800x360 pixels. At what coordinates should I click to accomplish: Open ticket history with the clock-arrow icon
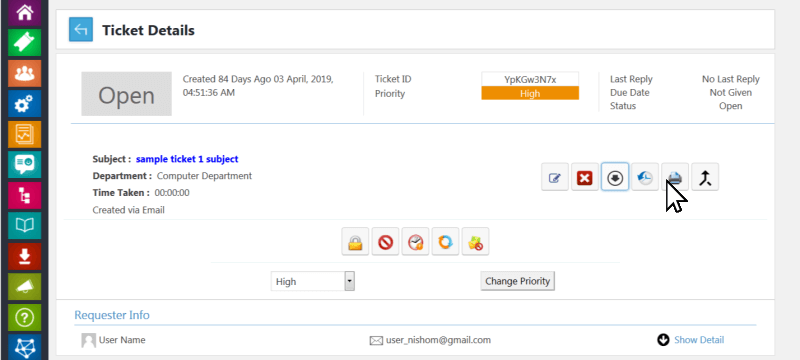click(x=645, y=177)
